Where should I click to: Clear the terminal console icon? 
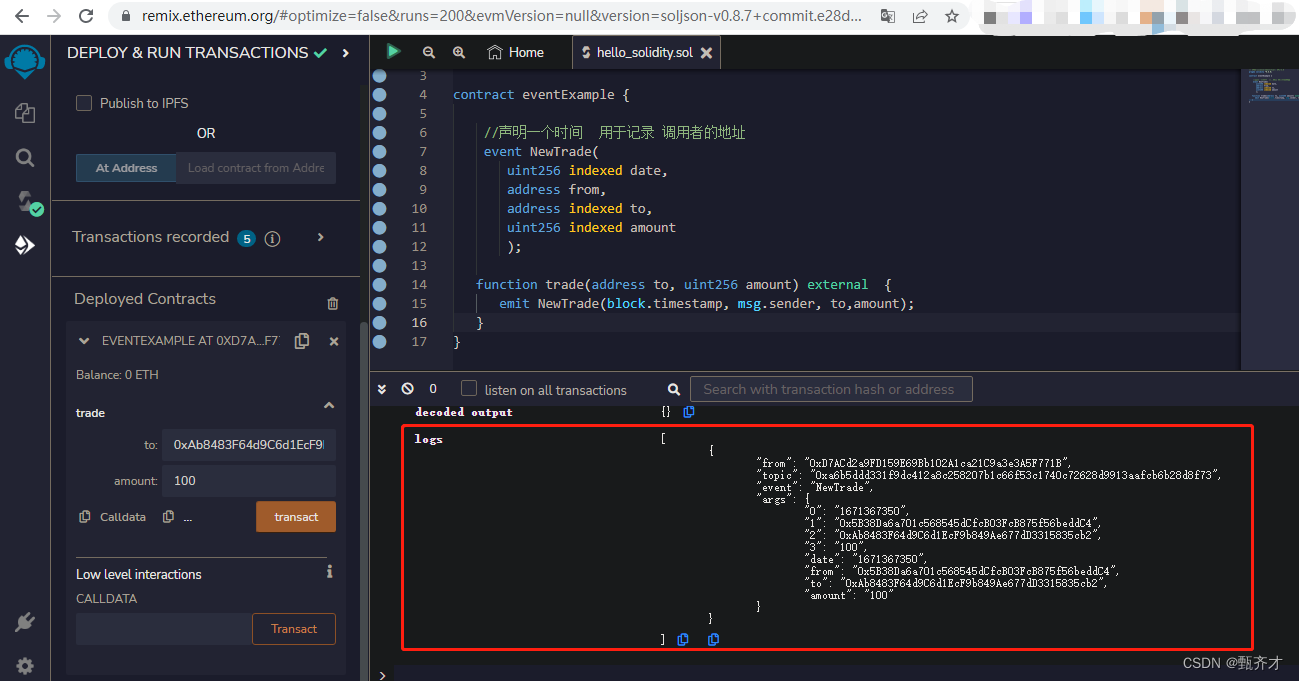(x=408, y=388)
